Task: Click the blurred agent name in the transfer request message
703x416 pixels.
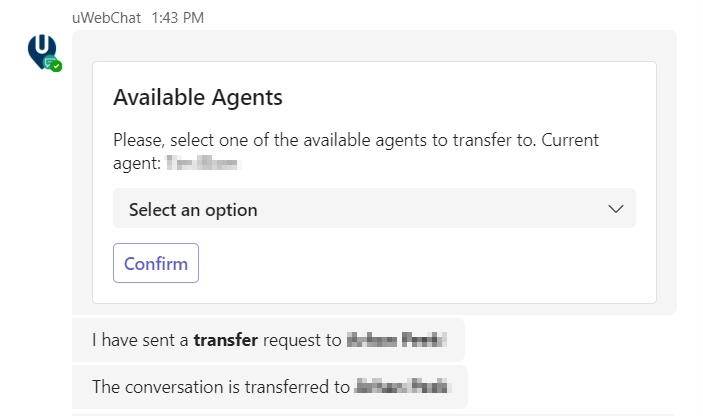Action: coord(396,340)
